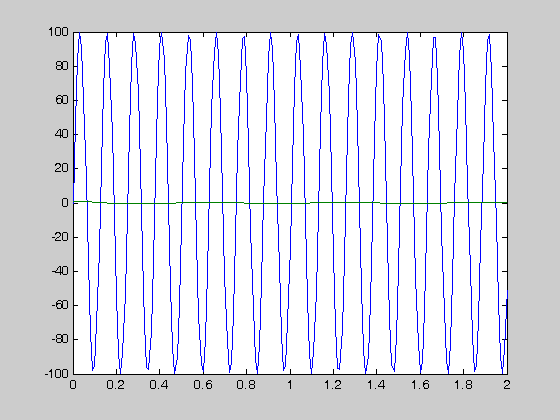Click the y-axis tick label "40"
Viewport: 560px width, 420px height.
62,134
